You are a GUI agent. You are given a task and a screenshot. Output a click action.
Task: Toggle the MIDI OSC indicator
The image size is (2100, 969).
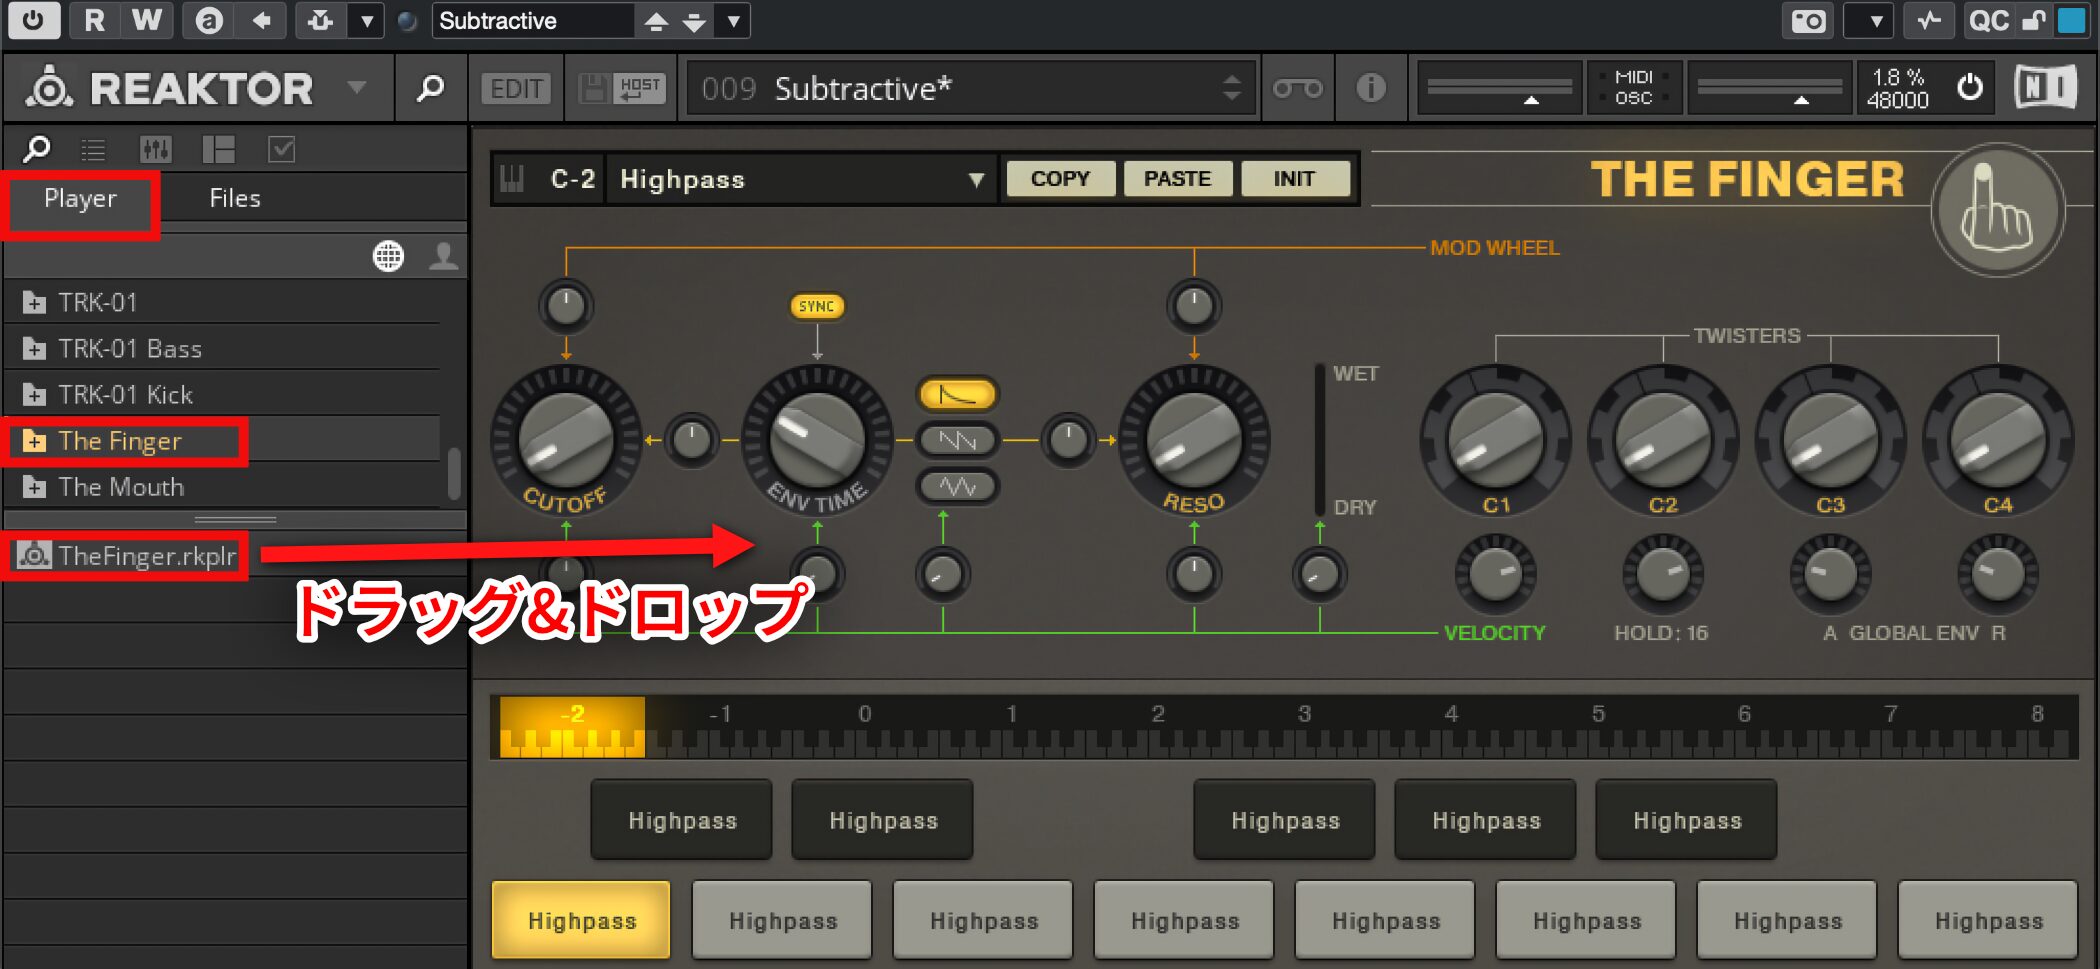[x=1634, y=88]
